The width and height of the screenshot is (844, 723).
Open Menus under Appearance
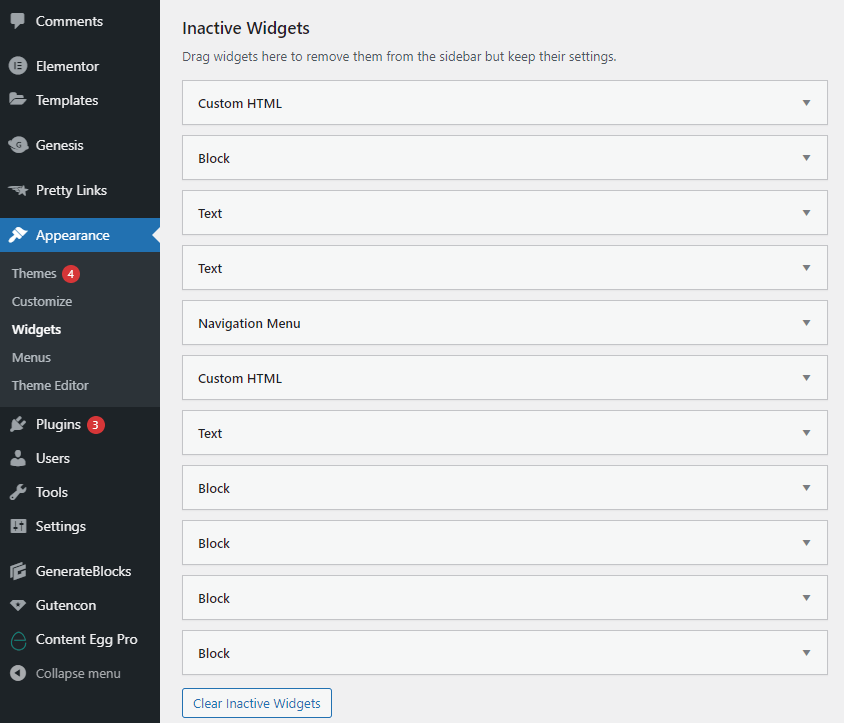coord(31,357)
